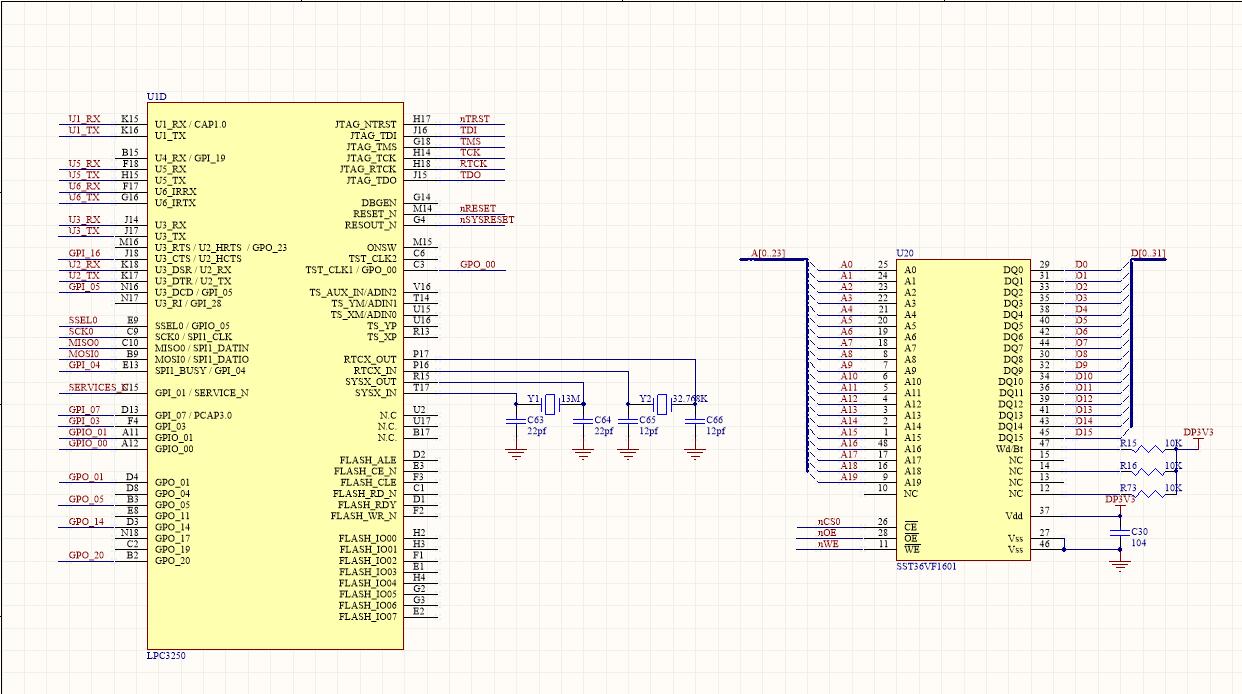Click the RTCK net label
The height and width of the screenshot is (694, 1242).
473,164
